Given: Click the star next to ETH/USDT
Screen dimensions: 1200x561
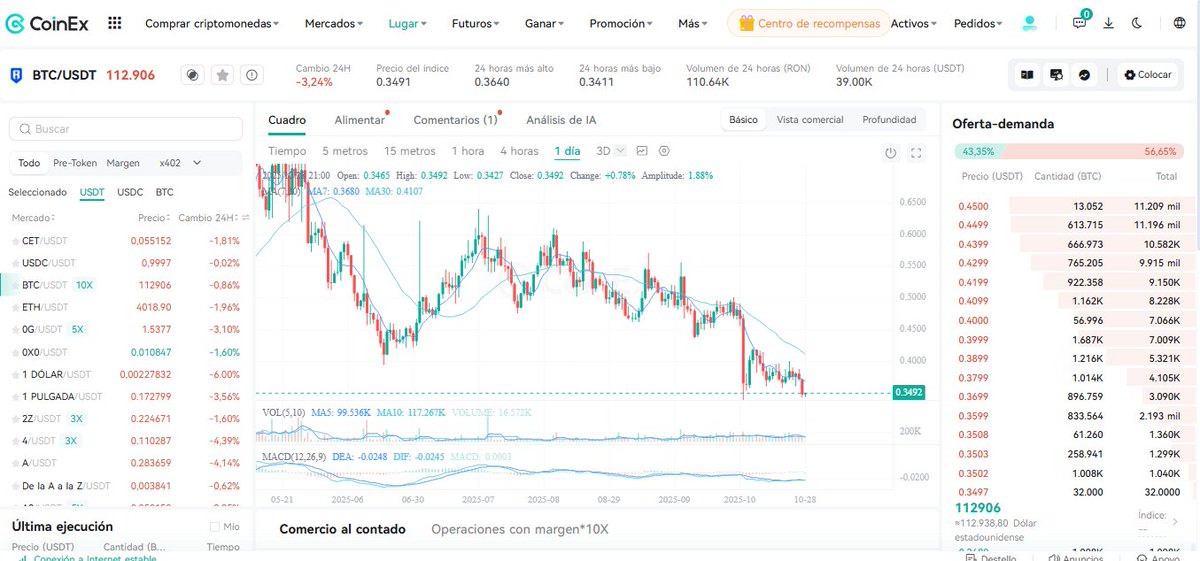Looking at the screenshot, I should [x=14, y=307].
